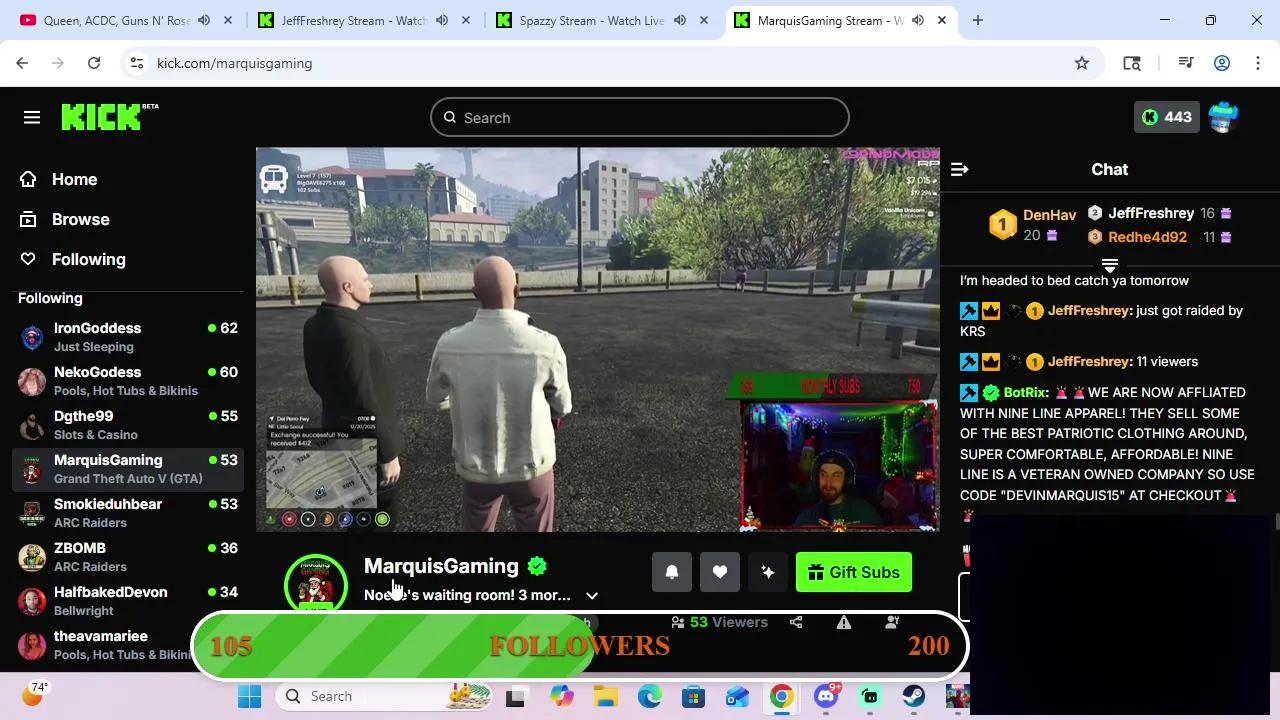
Task: View site information icon in address bar
Action: click(x=137, y=63)
